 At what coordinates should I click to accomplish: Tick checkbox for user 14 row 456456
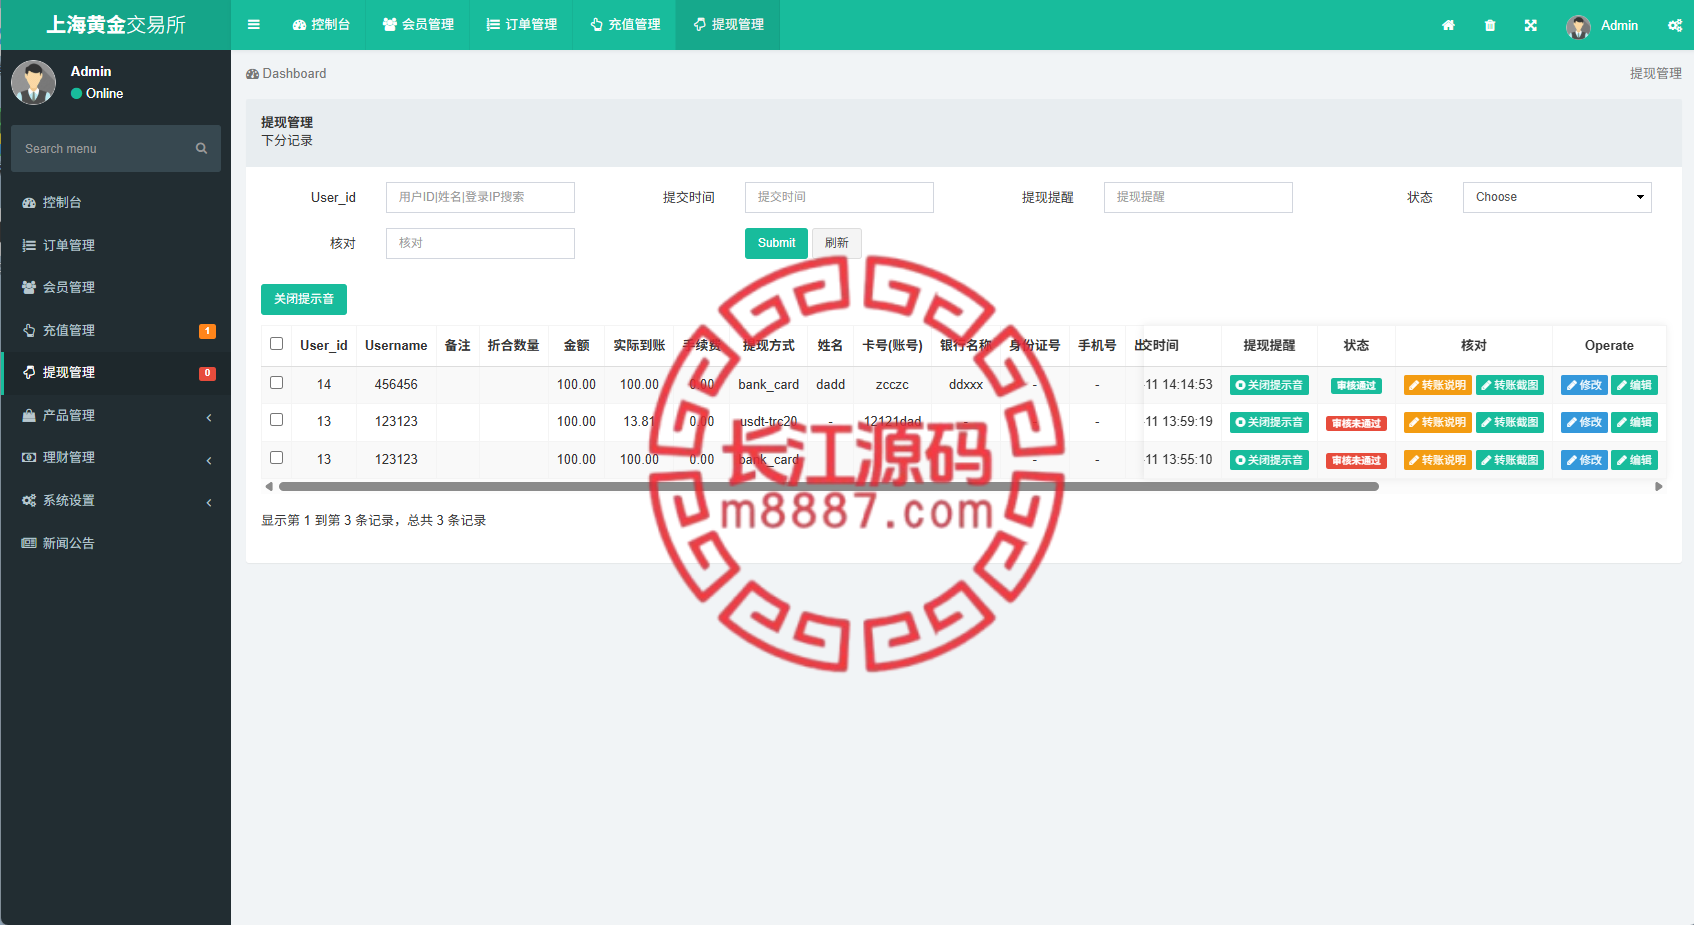point(277,383)
